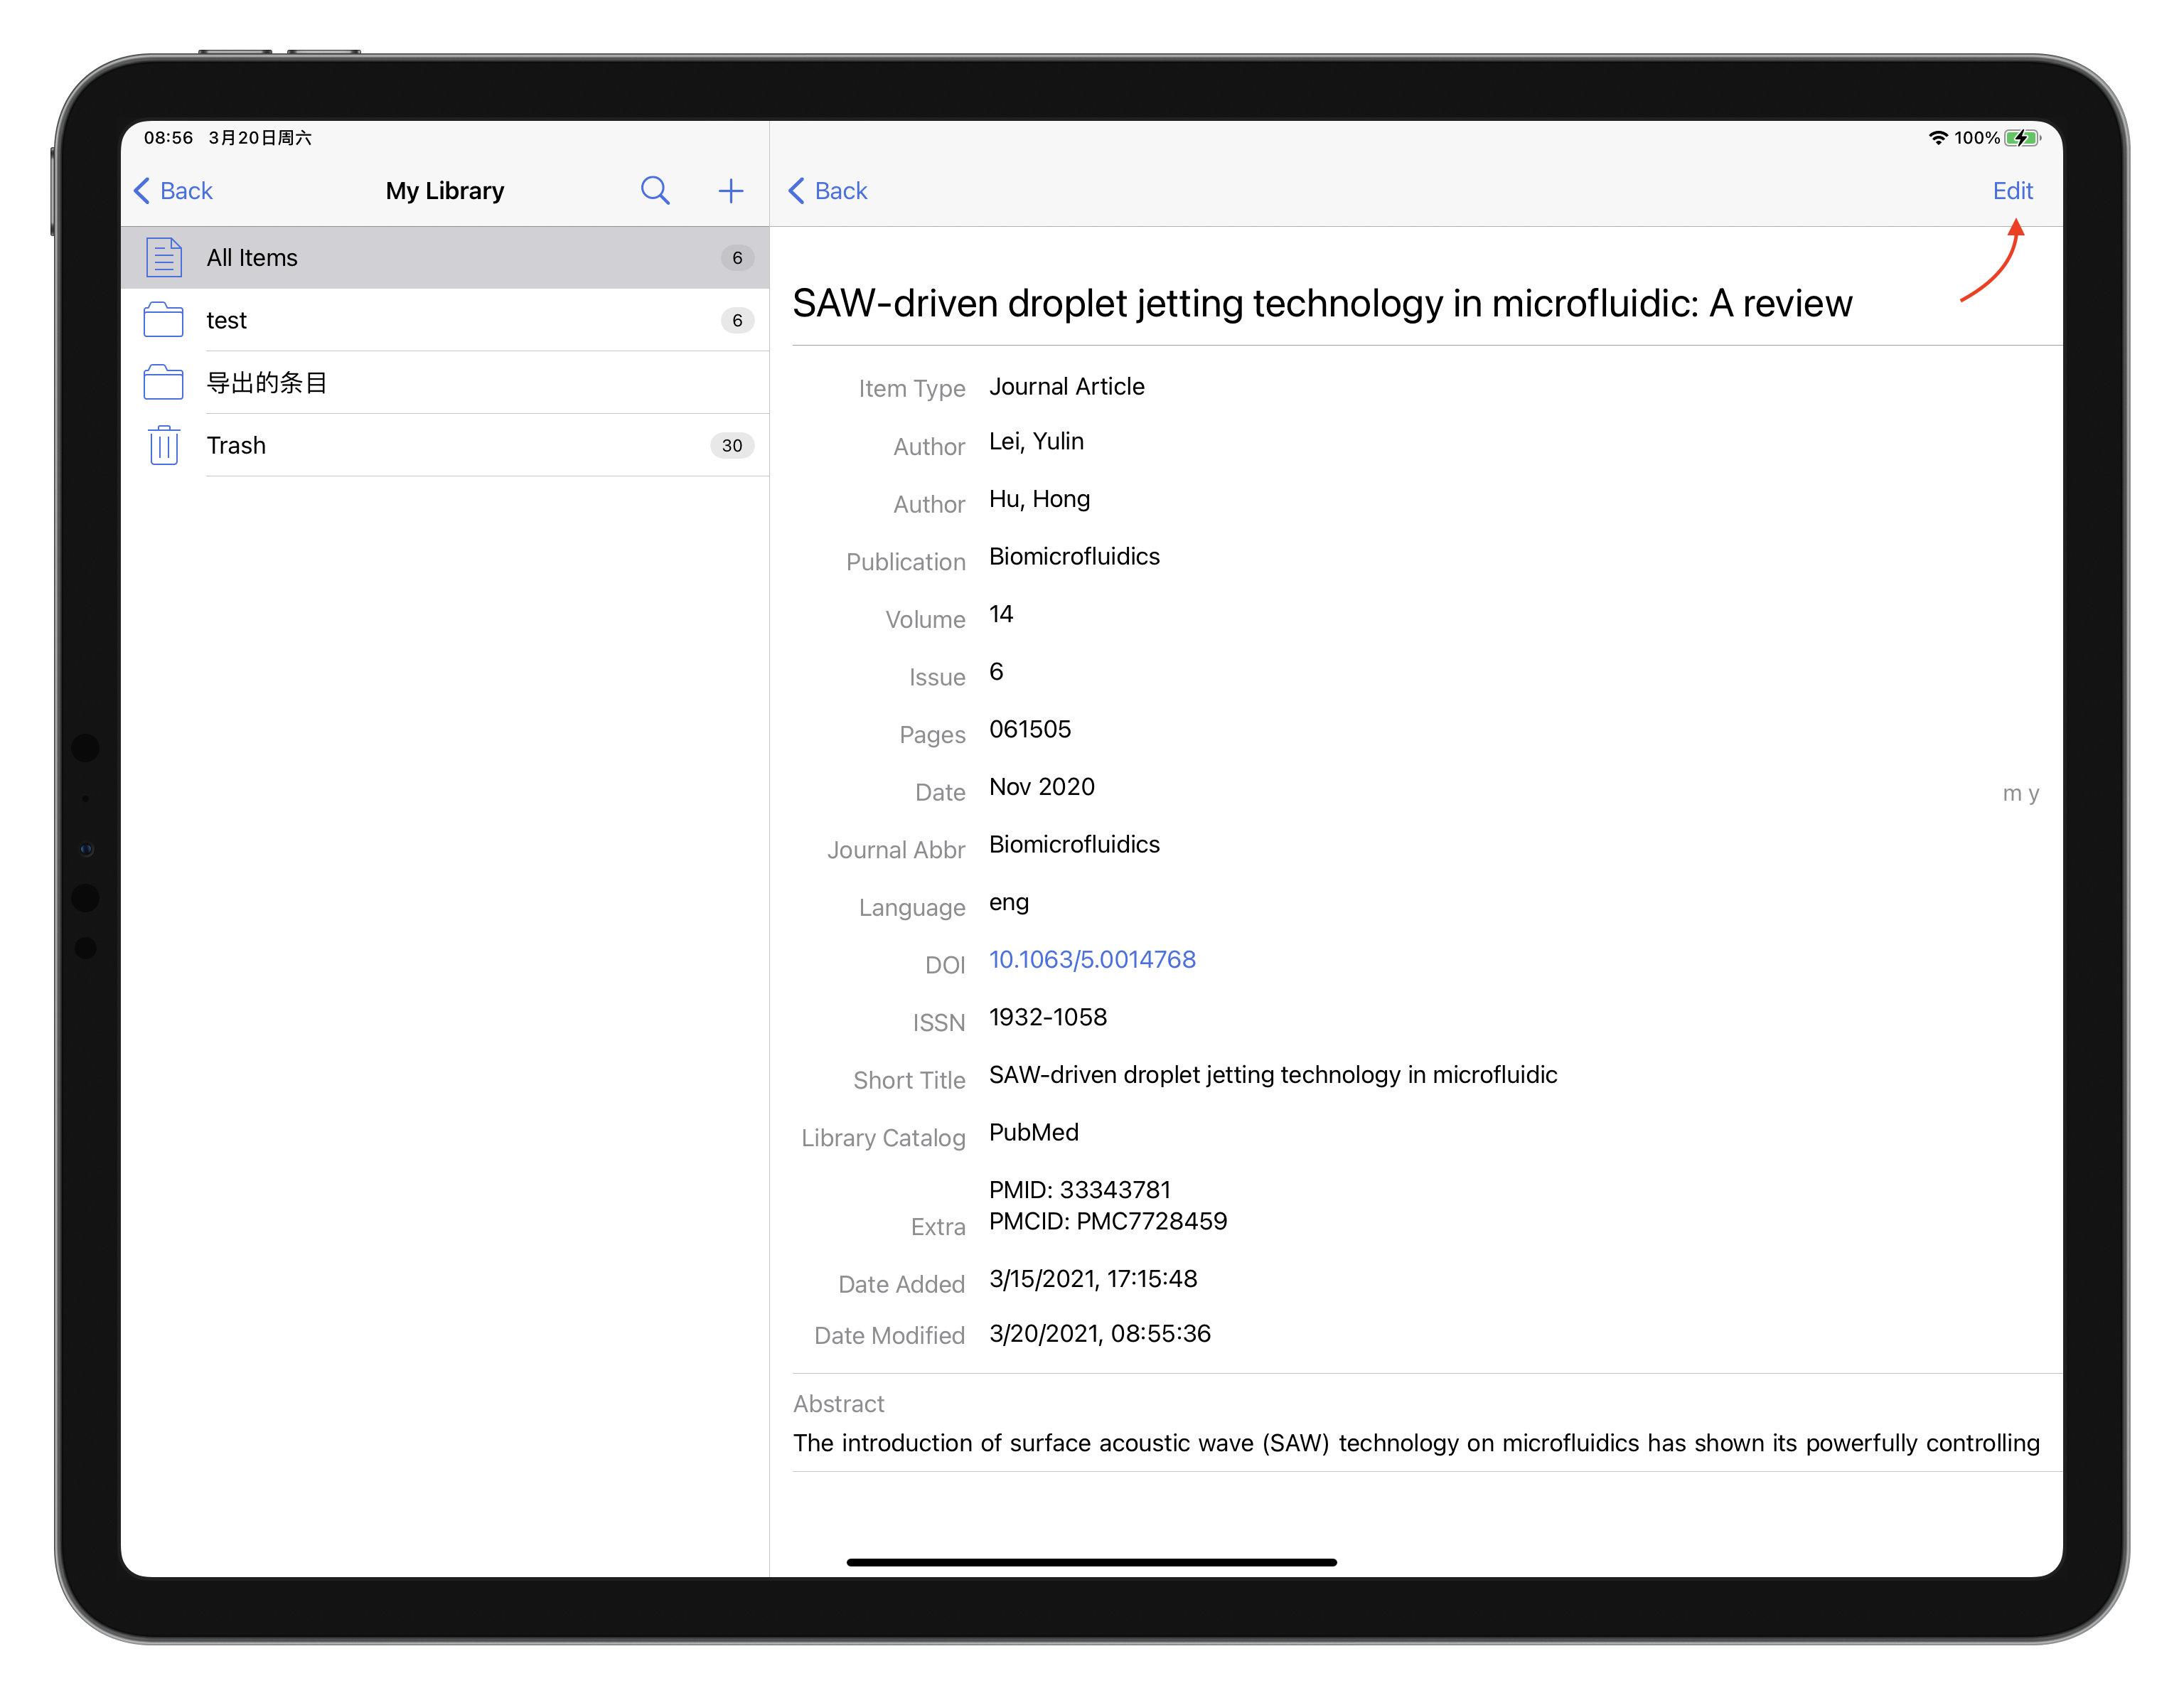Select the Short Title value
Screen dimensions: 2184x1698
(1273, 1075)
